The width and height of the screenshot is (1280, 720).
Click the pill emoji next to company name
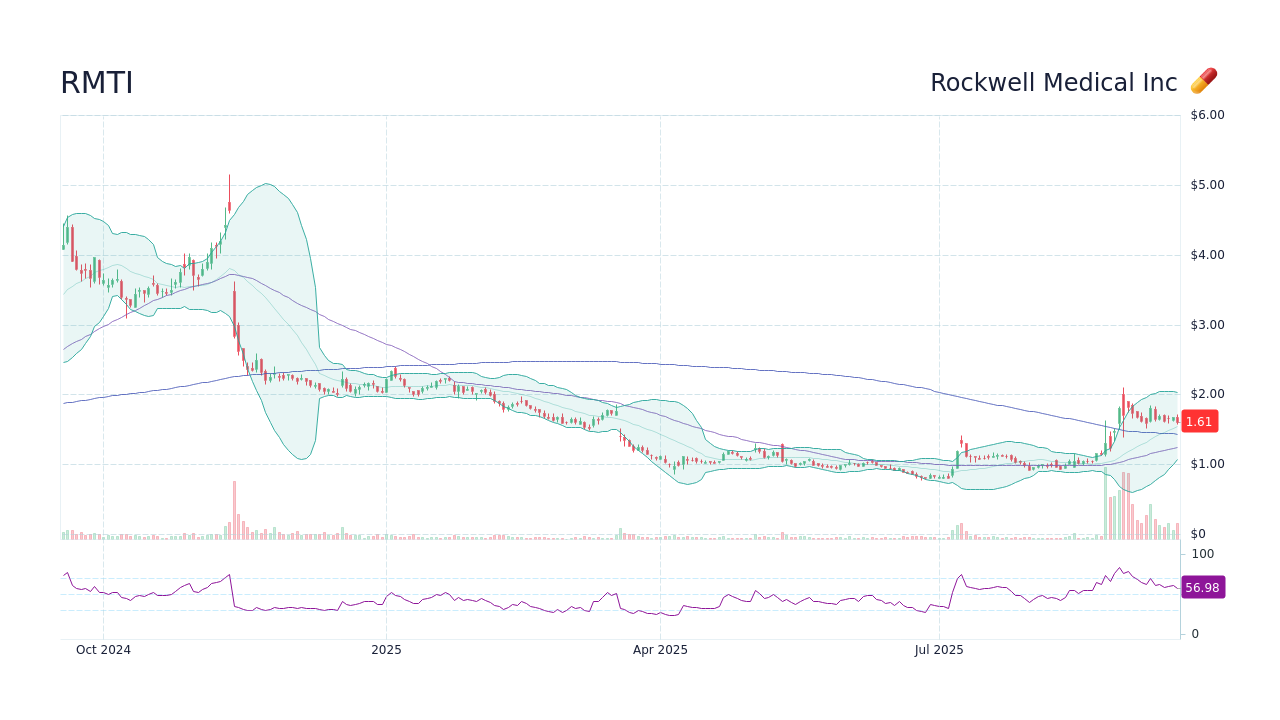[1204, 81]
